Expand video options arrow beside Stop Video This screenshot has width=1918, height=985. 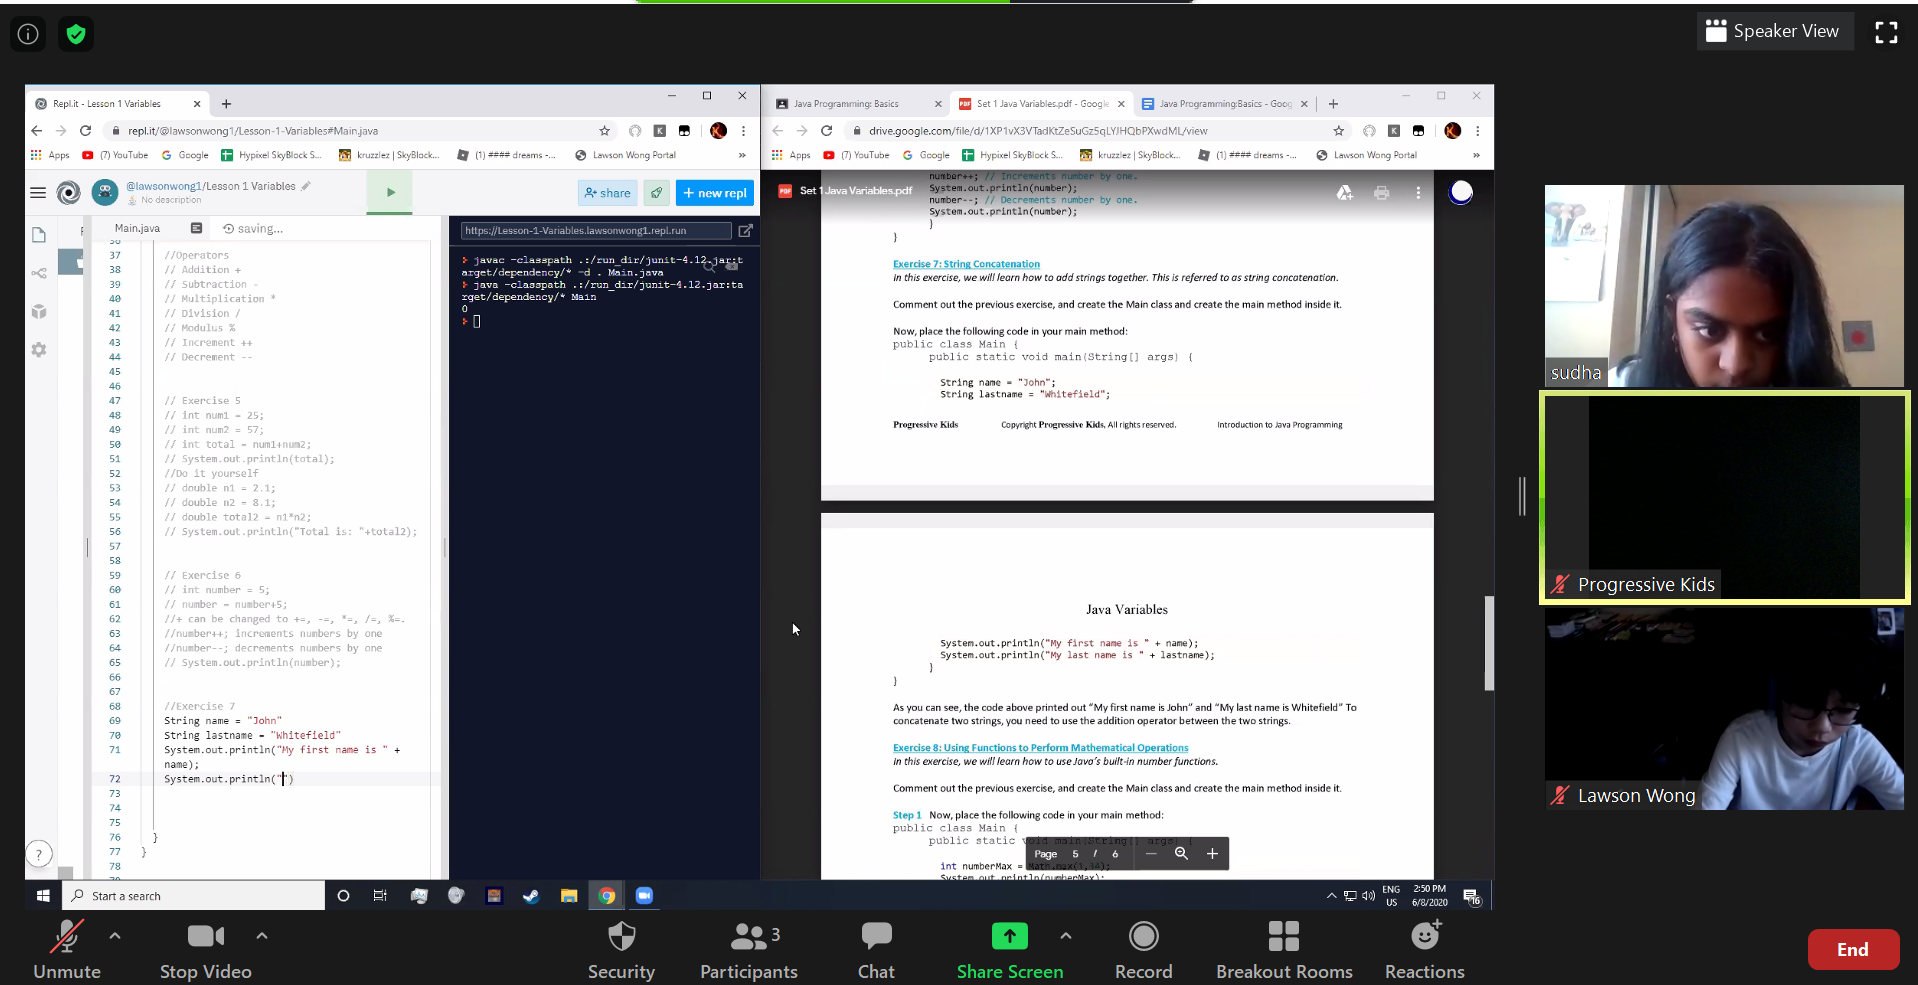pyautogui.click(x=262, y=936)
